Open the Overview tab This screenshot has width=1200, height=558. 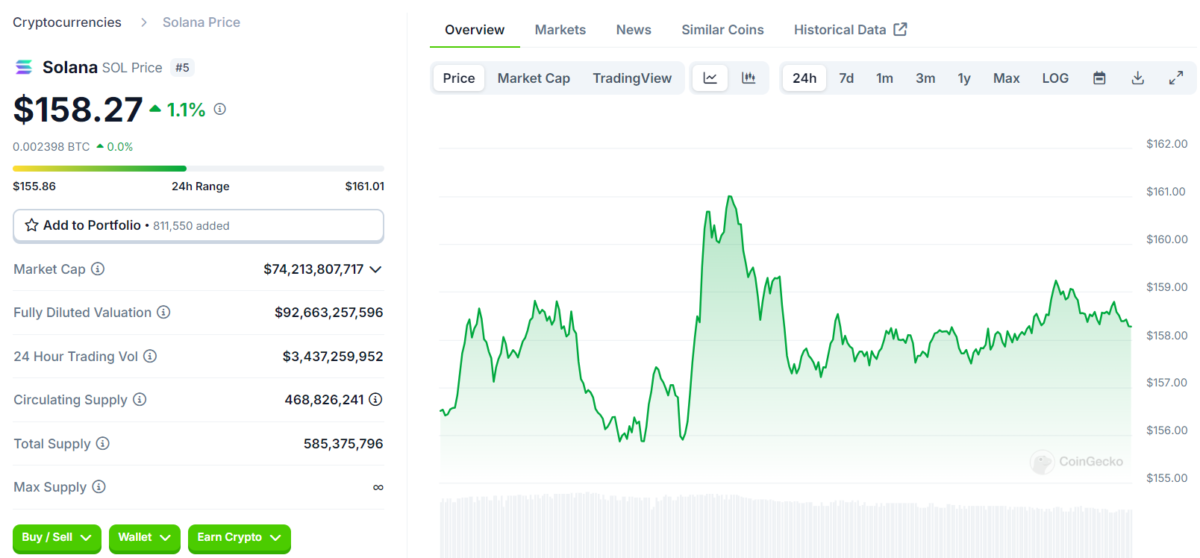point(475,30)
